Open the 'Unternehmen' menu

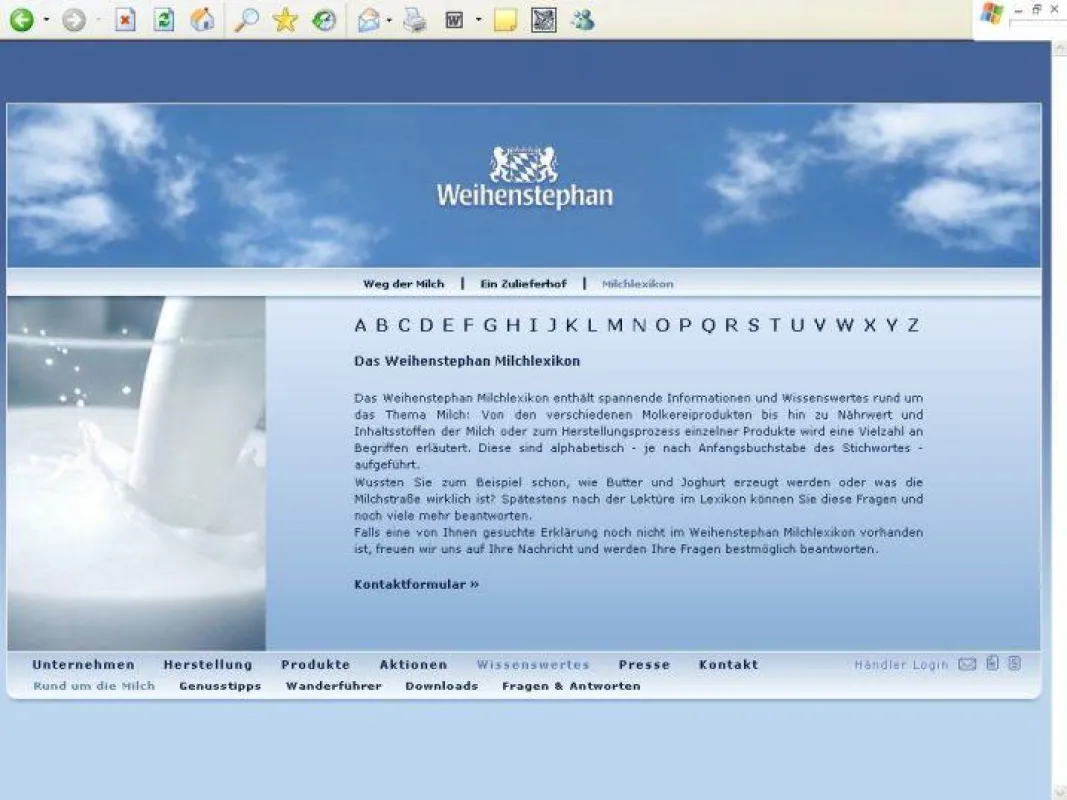pos(83,665)
